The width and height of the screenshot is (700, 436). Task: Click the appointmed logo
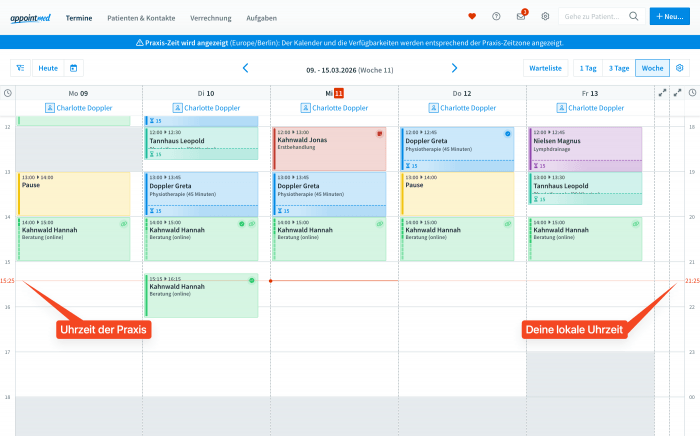[x=30, y=18]
